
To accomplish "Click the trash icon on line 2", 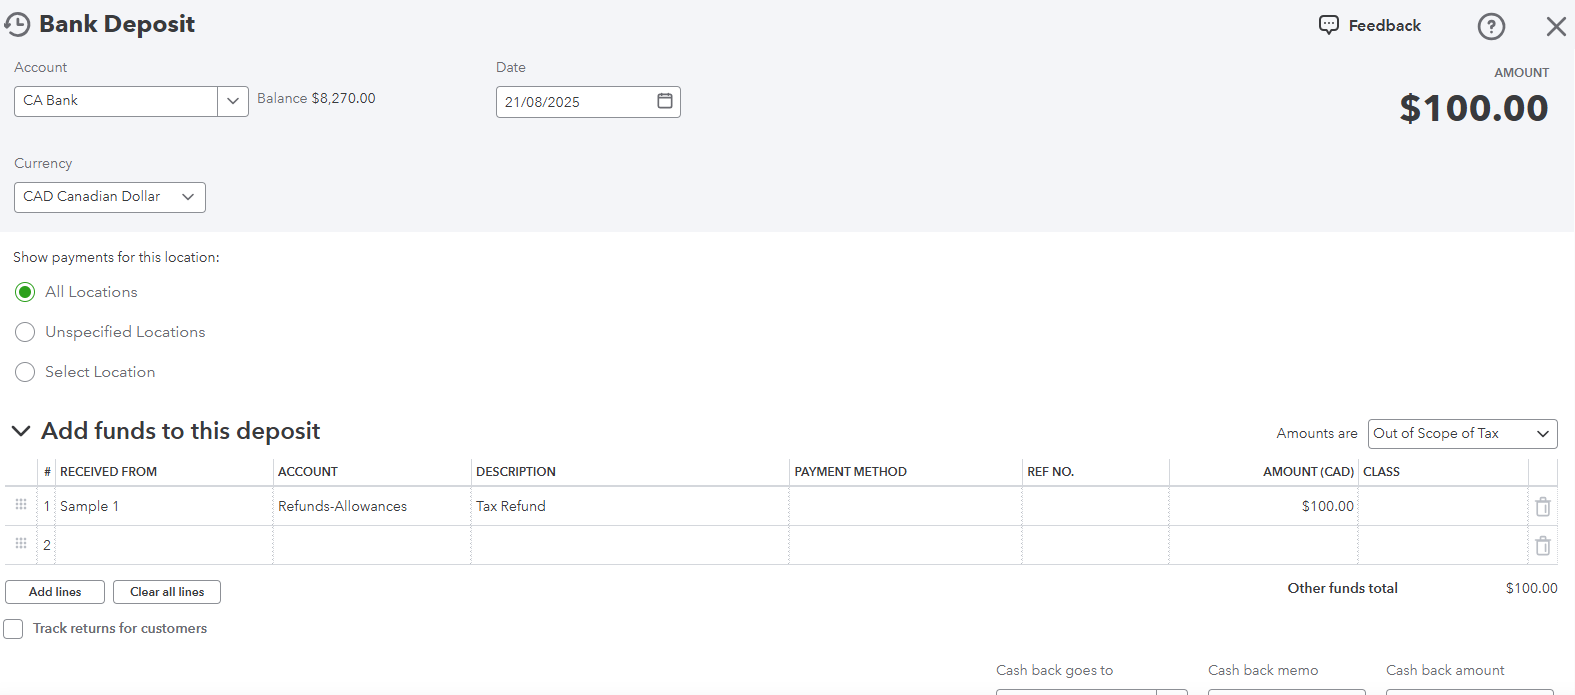I will point(1542,546).
